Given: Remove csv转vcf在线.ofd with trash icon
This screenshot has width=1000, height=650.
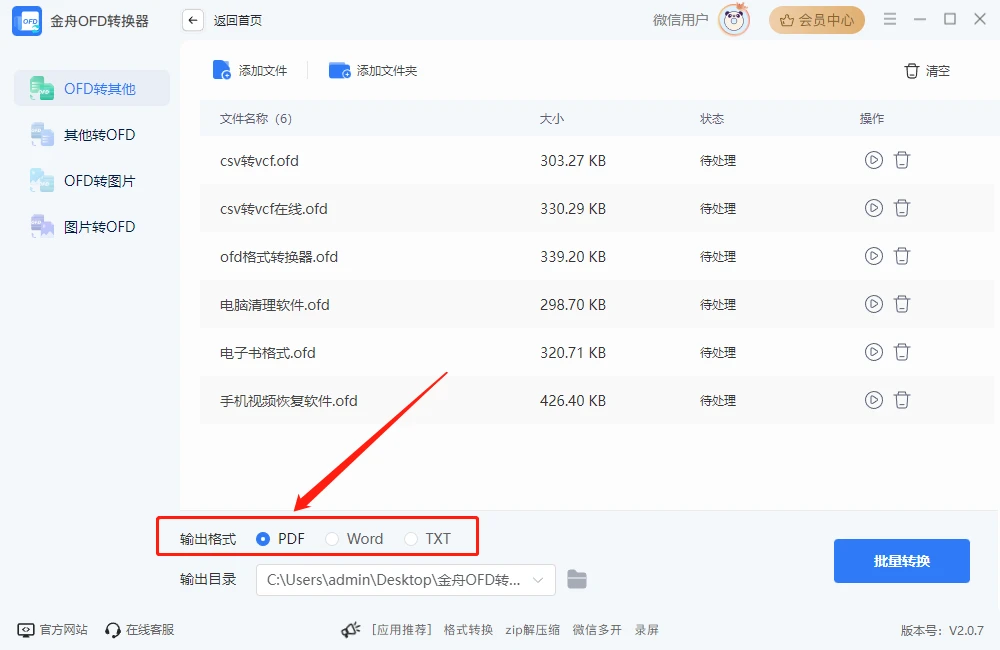Looking at the screenshot, I should coord(901,207).
